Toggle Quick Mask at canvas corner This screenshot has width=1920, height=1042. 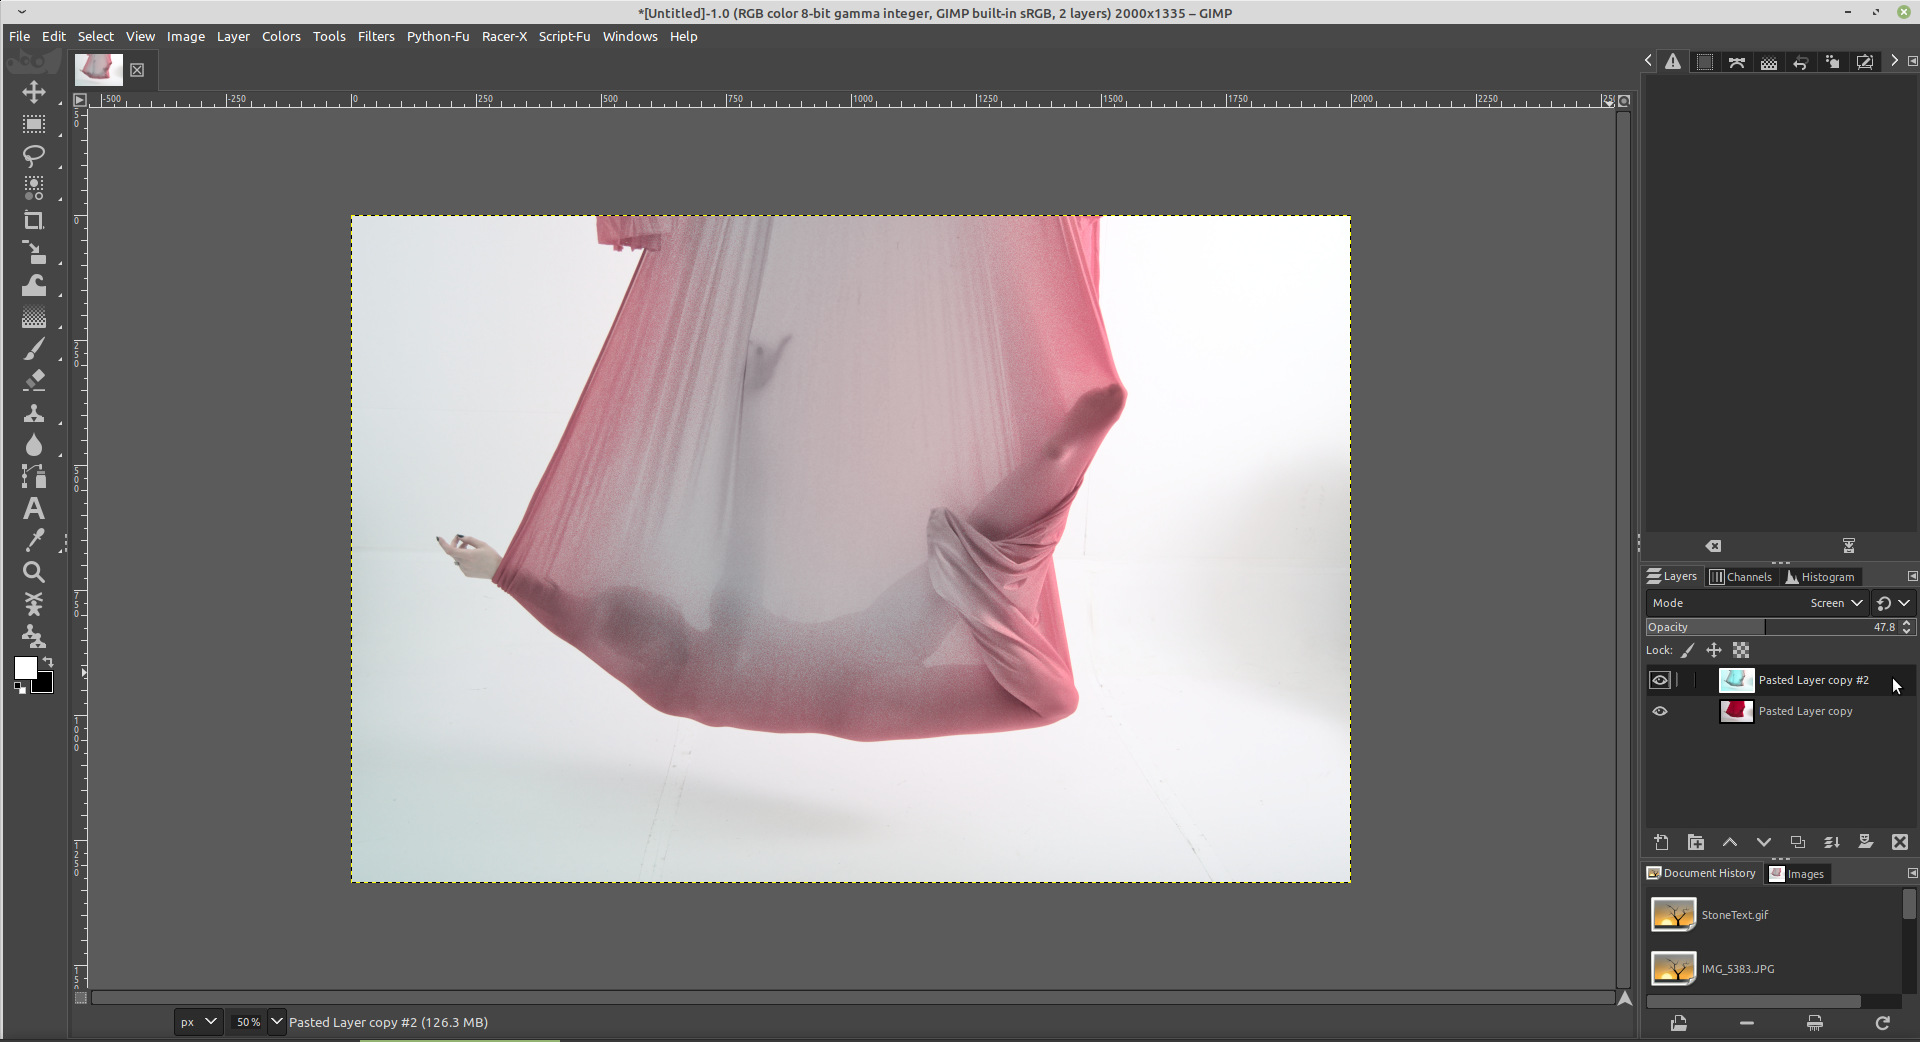tap(81, 997)
